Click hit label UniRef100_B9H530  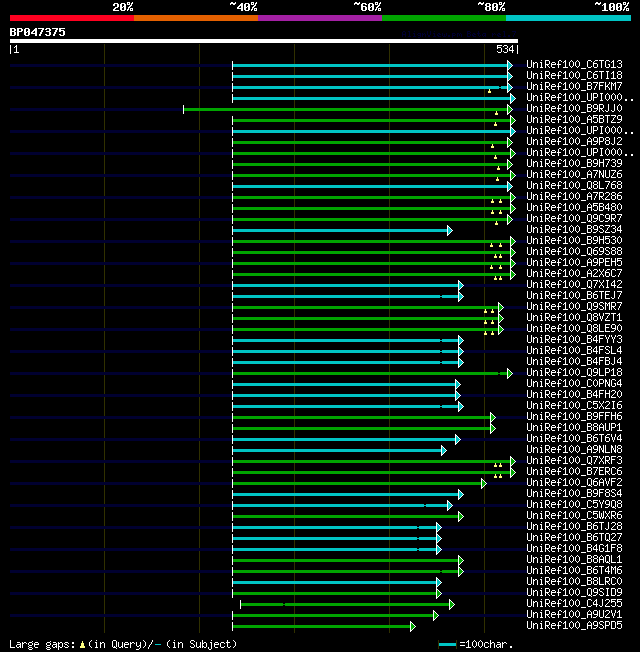click(574, 240)
